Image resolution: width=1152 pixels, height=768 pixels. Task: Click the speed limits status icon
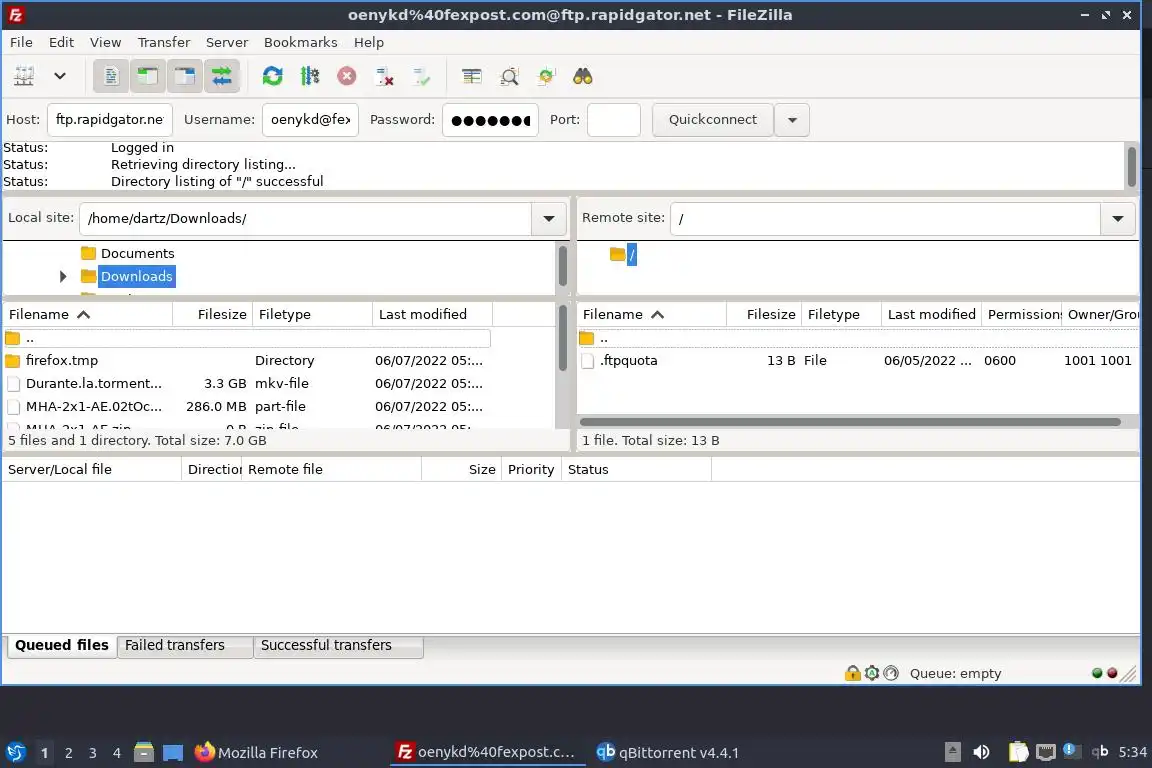(891, 673)
